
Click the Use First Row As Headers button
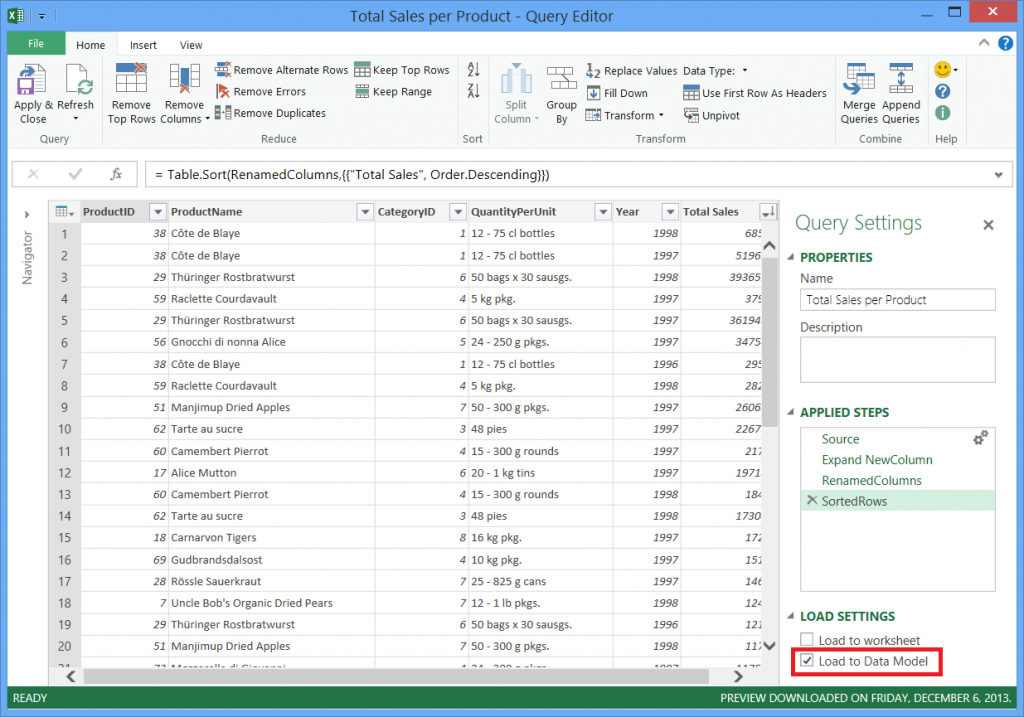tap(755, 93)
